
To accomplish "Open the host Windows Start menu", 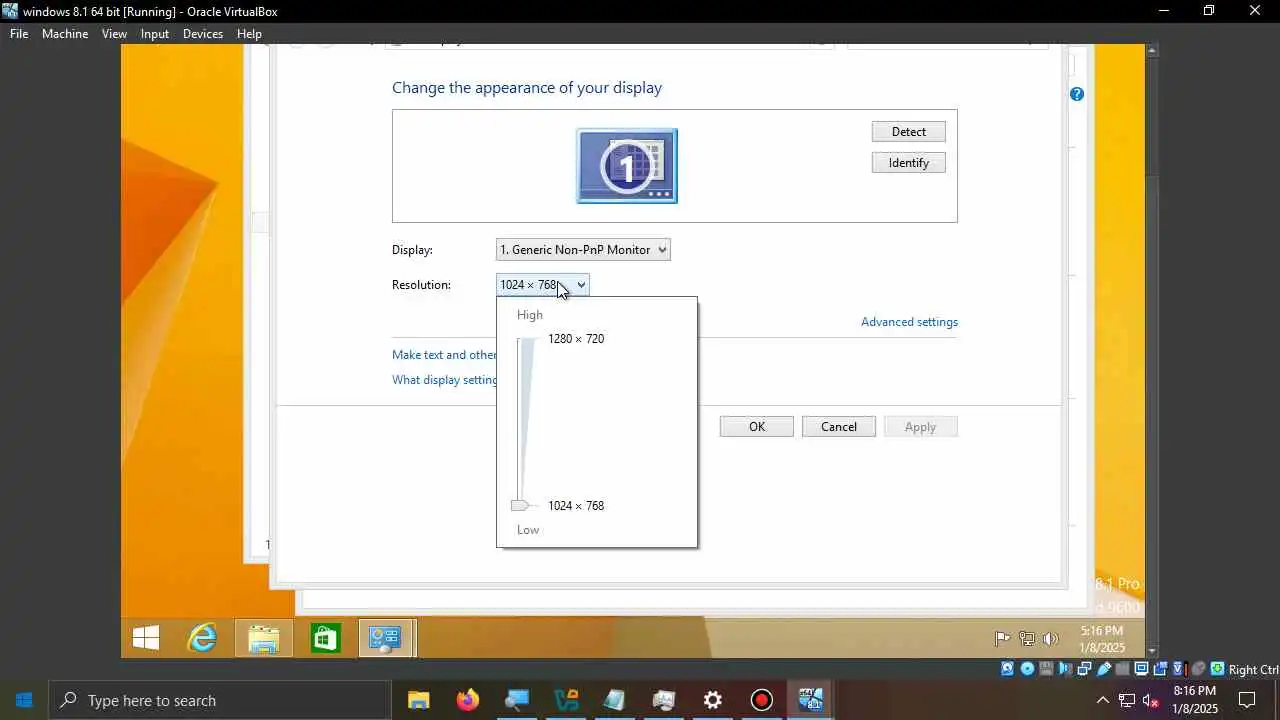I will (24, 700).
